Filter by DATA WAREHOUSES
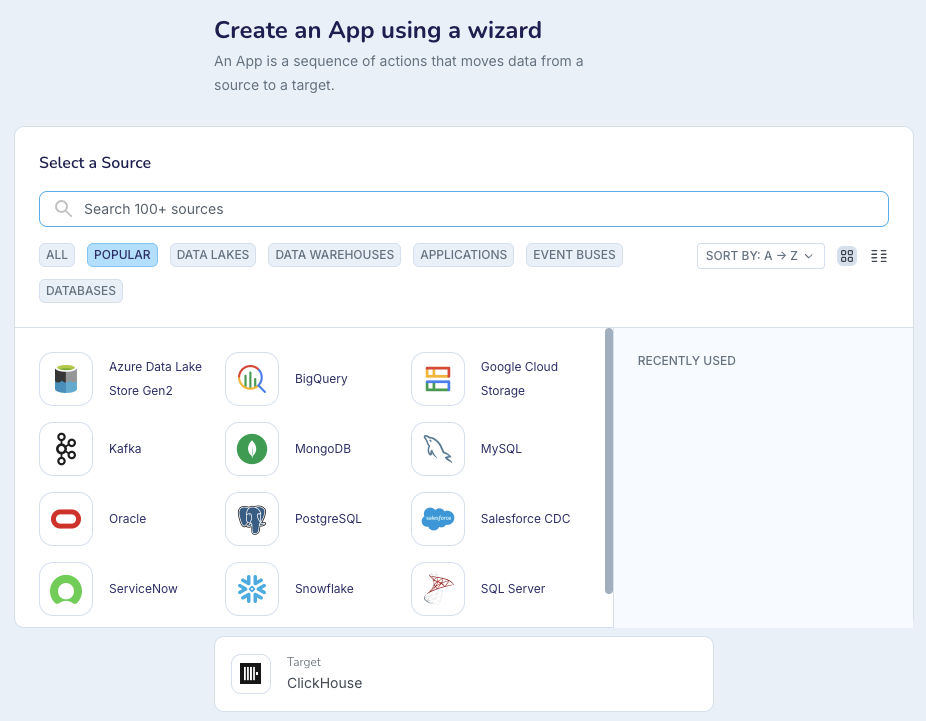Screen dimensions: 926x721 (x=334, y=255)
